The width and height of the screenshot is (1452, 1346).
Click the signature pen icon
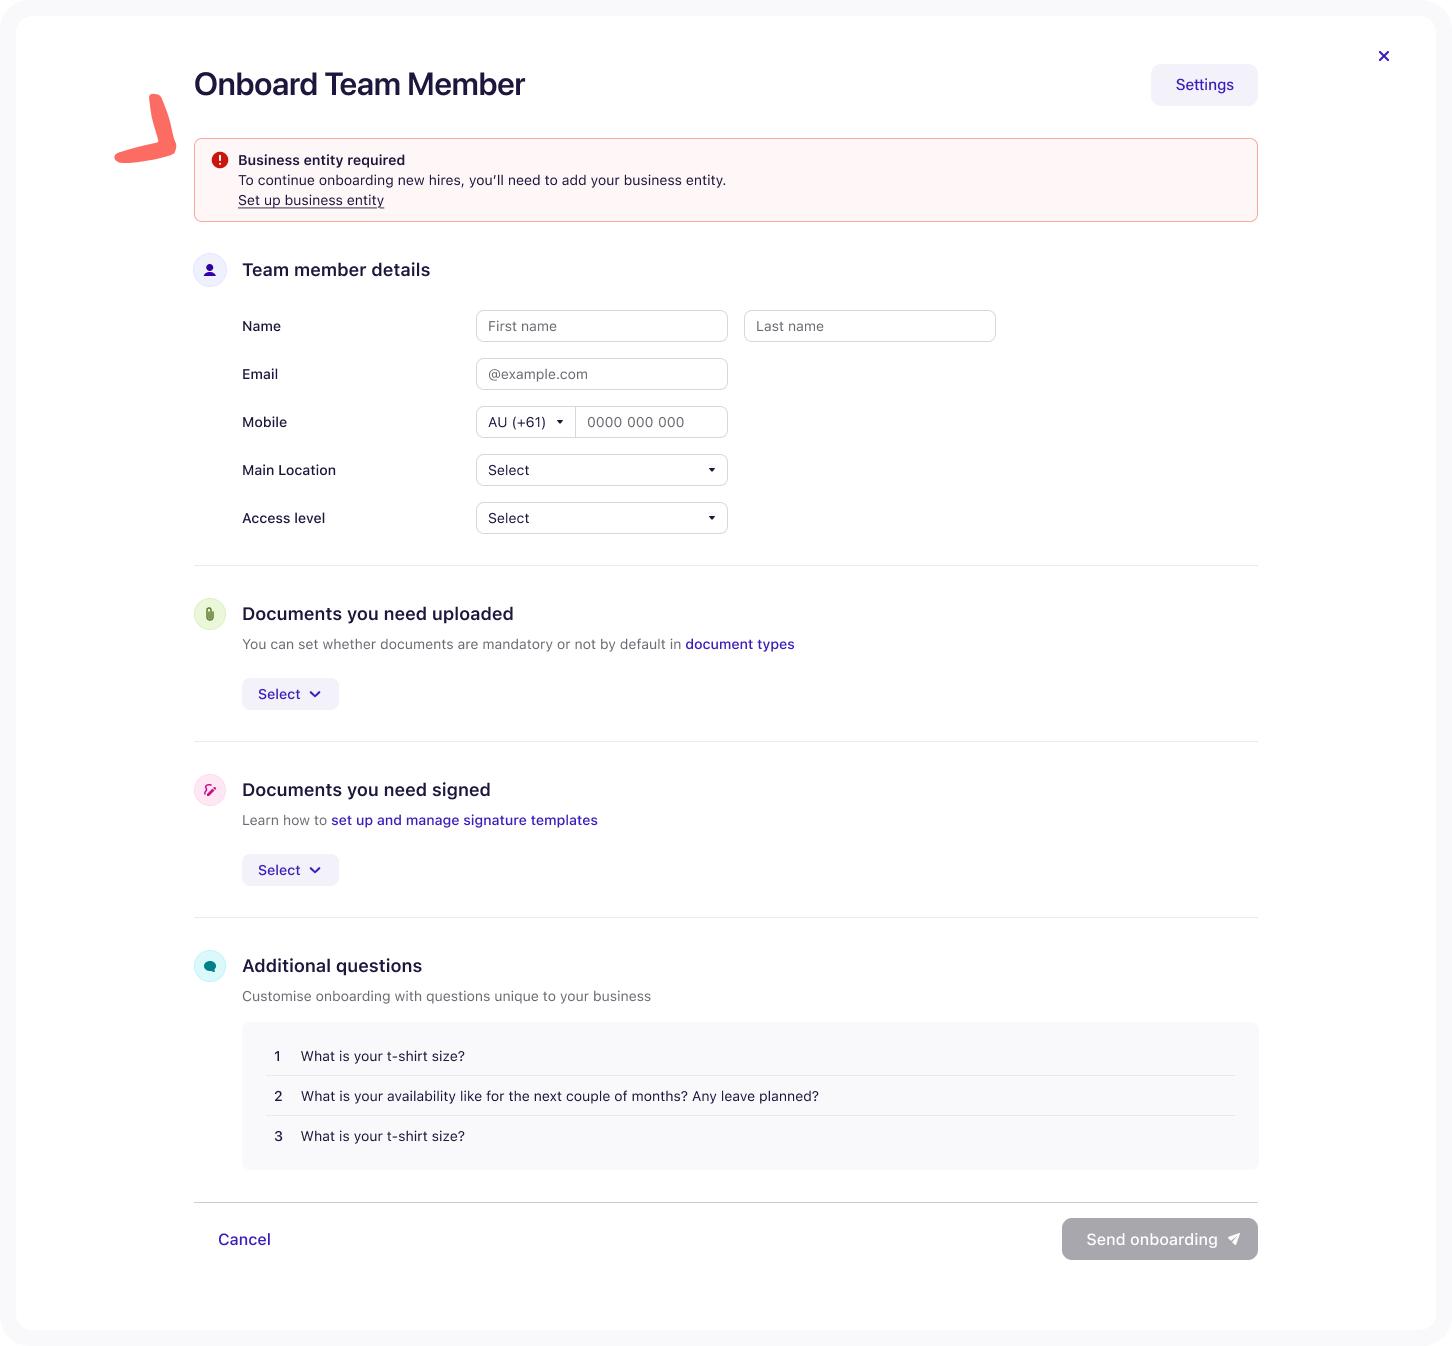point(210,790)
